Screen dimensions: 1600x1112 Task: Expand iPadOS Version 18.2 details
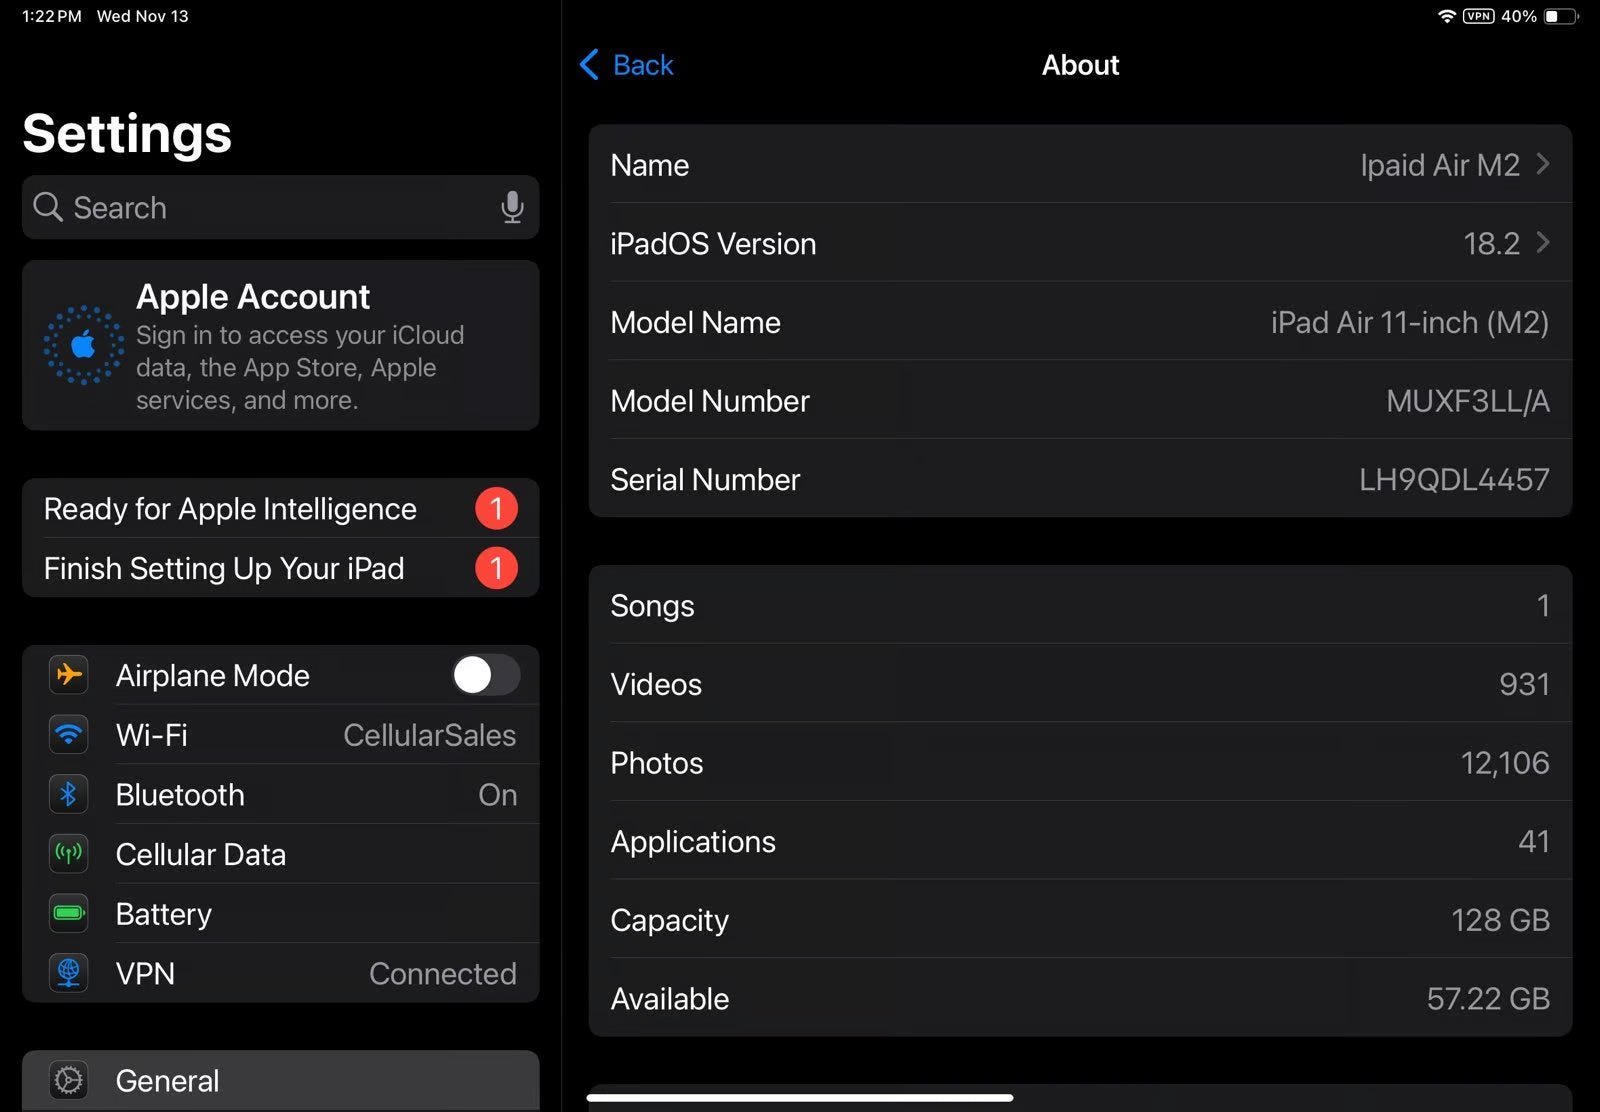click(1542, 243)
